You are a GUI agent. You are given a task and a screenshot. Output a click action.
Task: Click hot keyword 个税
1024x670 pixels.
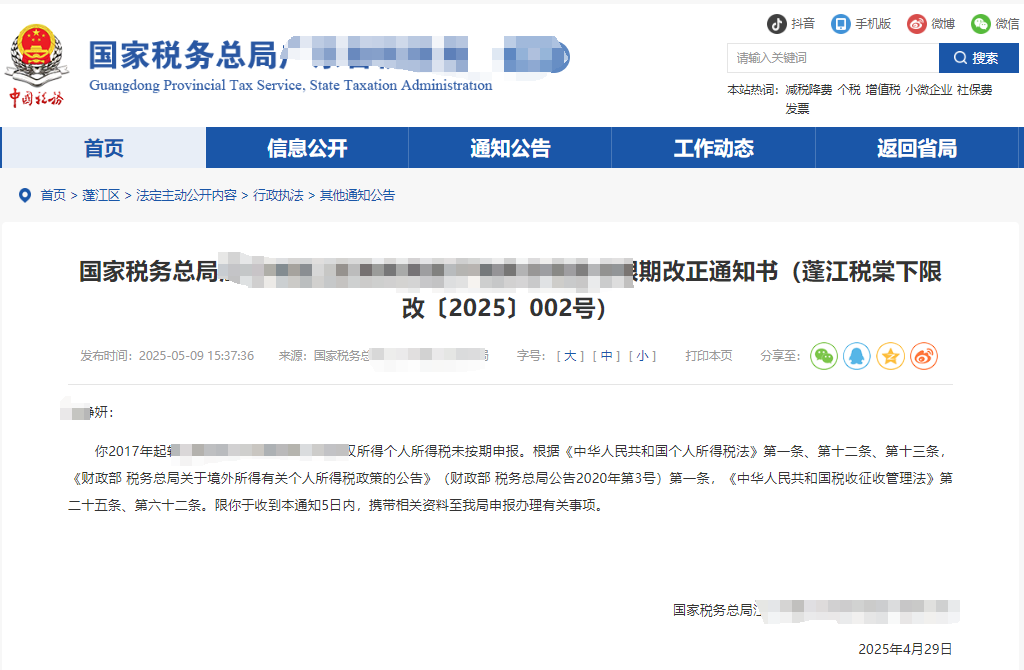[849, 89]
